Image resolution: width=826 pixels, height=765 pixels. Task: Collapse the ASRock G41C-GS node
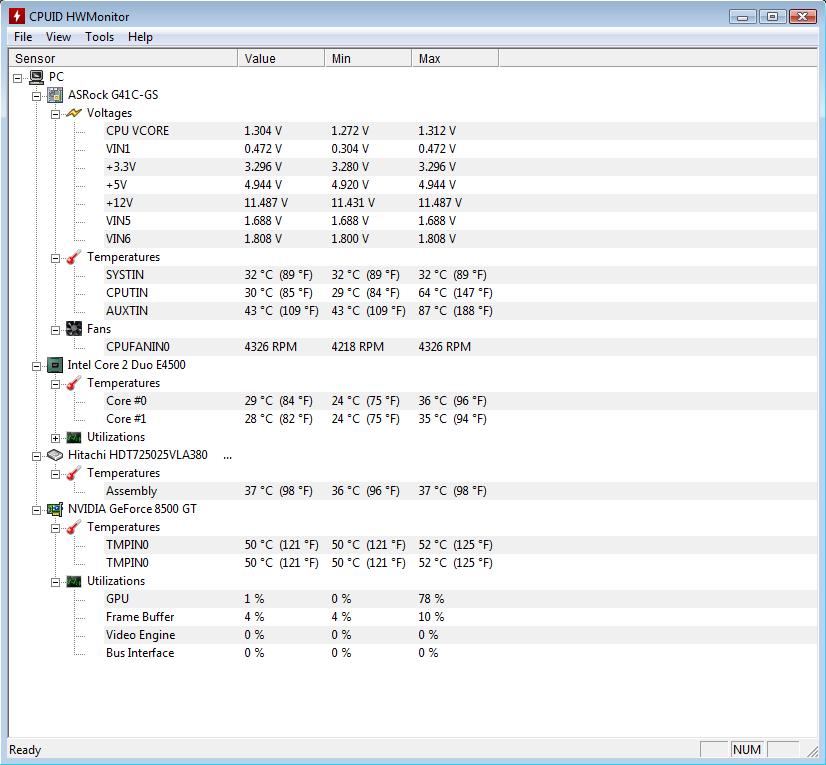tap(36, 96)
